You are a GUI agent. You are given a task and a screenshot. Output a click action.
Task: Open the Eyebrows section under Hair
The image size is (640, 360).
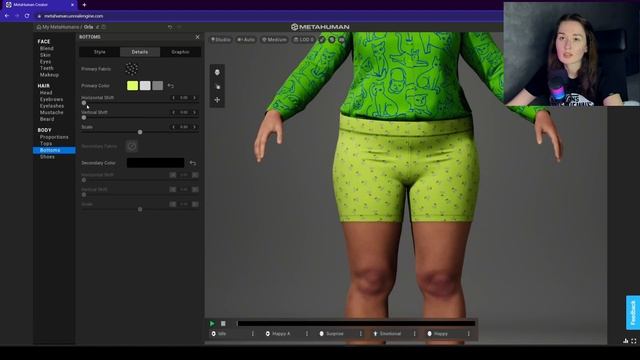pos(51,99)
